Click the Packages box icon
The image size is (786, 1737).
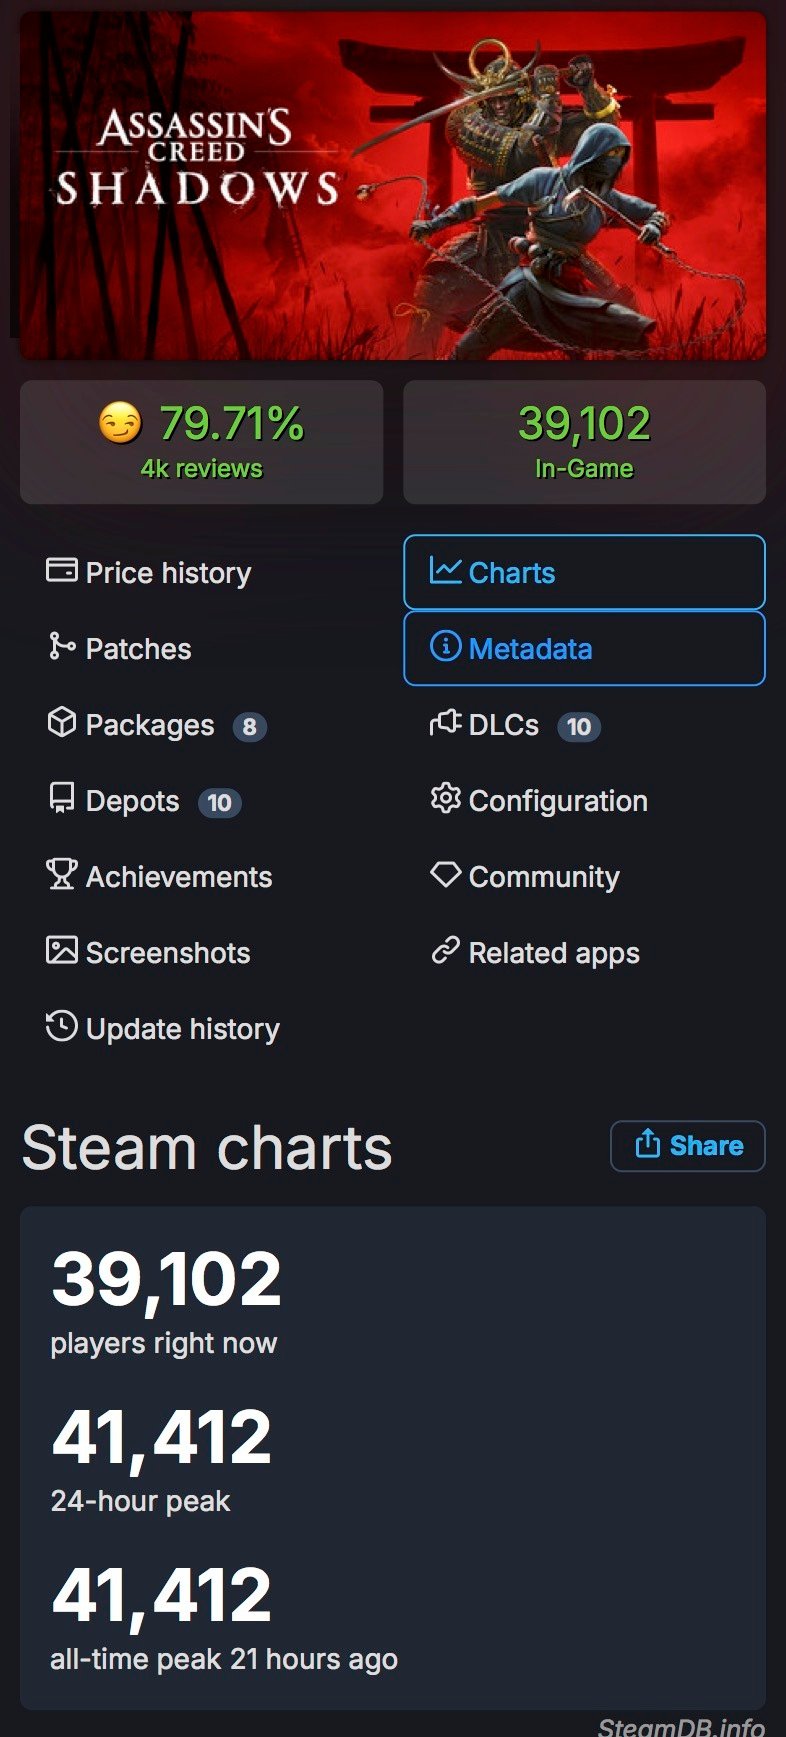pyautogui.click(x=62, y=722)
